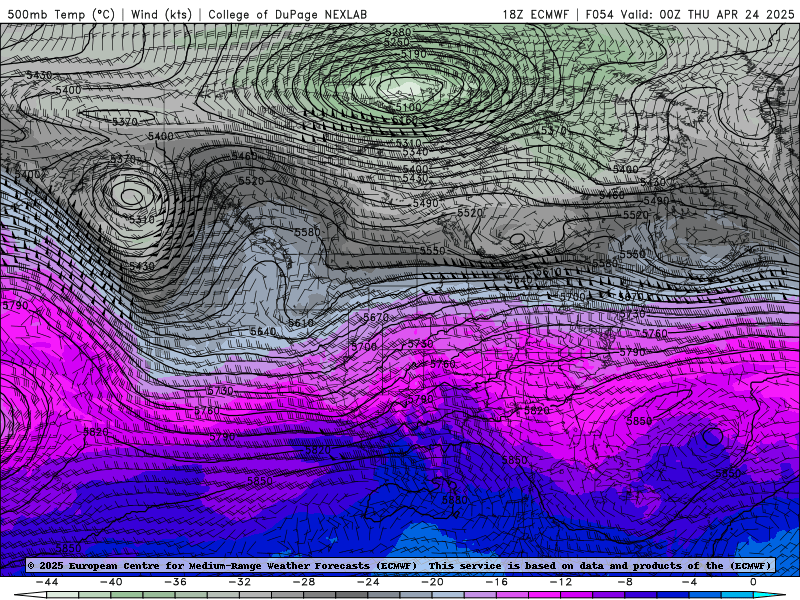This screenshot has width=800, height=600.
Task: Click the 'F054 Valid: 00Z THU APR 24 2025' text
Action: pyautogui.click(x=690, y=14)
